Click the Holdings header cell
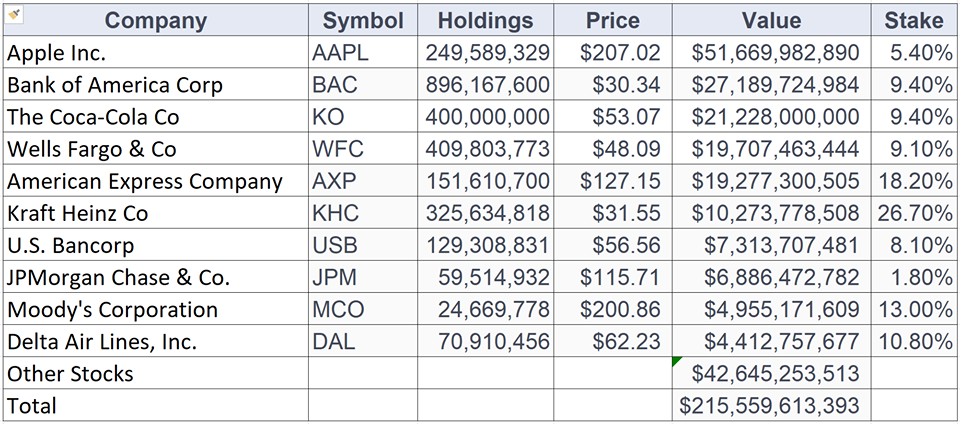 point(485,20)
